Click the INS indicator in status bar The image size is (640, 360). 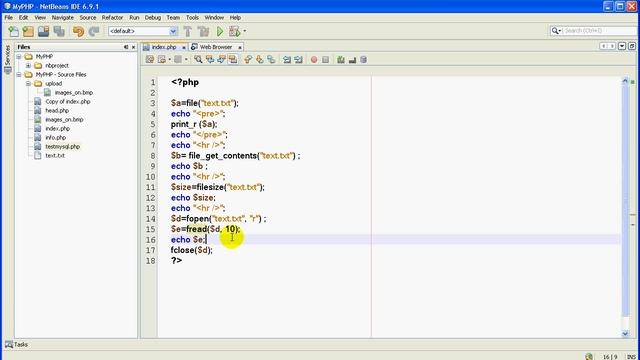pyautogui.click(x=631, y=357)
